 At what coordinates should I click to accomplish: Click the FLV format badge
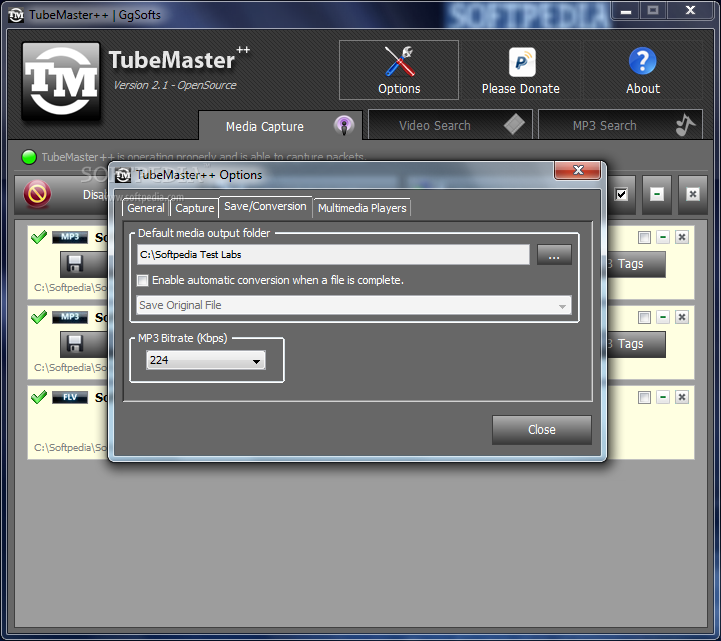pyautogui.click(x=70, y=397)
